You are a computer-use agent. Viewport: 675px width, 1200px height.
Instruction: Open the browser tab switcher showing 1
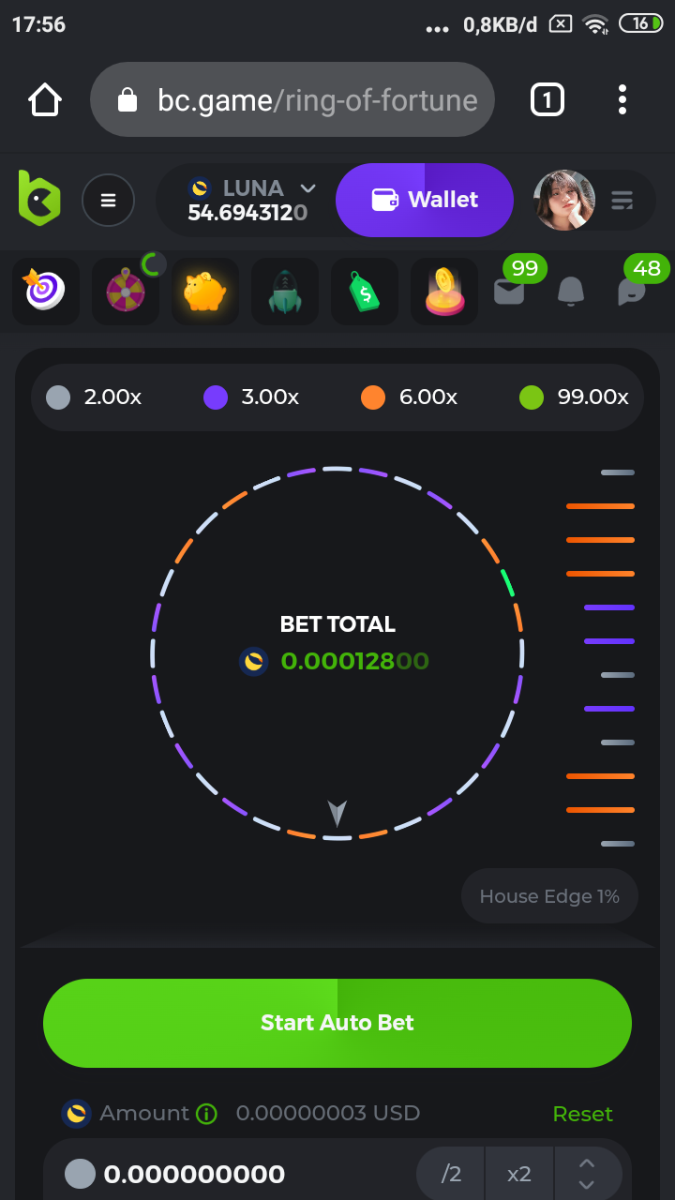(x=546, y=100)
